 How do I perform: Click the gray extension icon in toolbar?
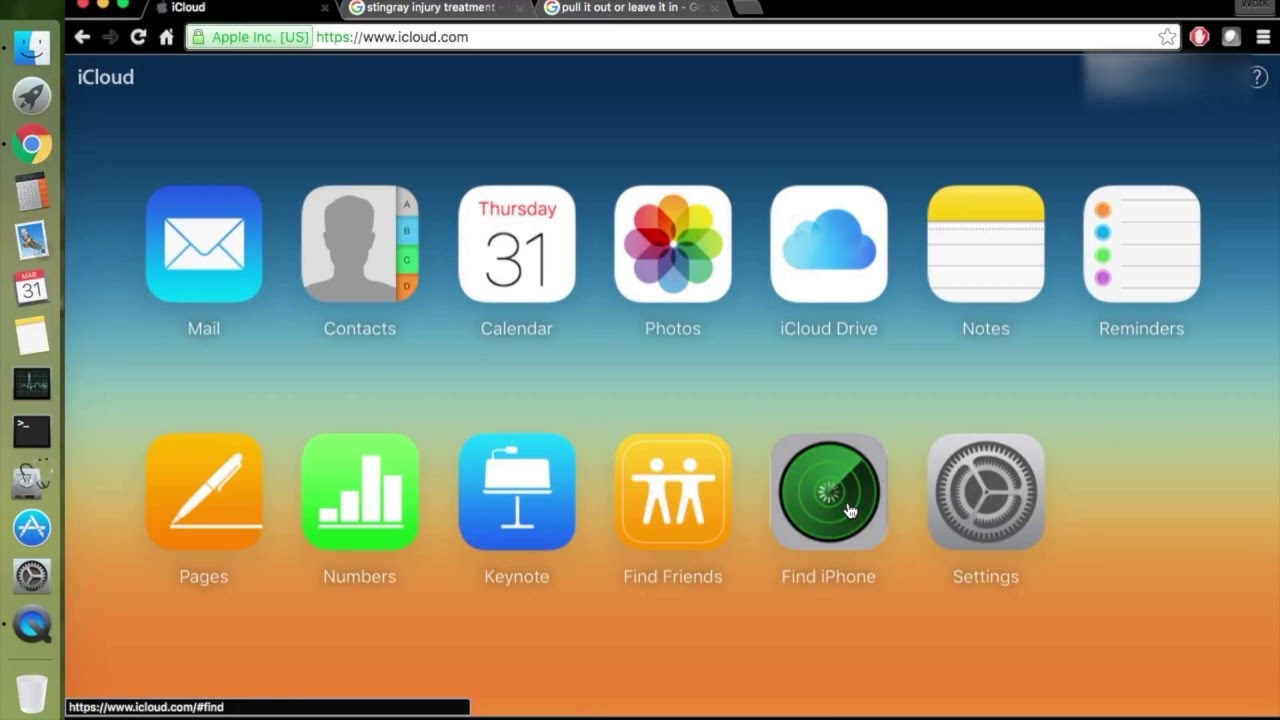pyautogui.click(x=1231, y=37)
